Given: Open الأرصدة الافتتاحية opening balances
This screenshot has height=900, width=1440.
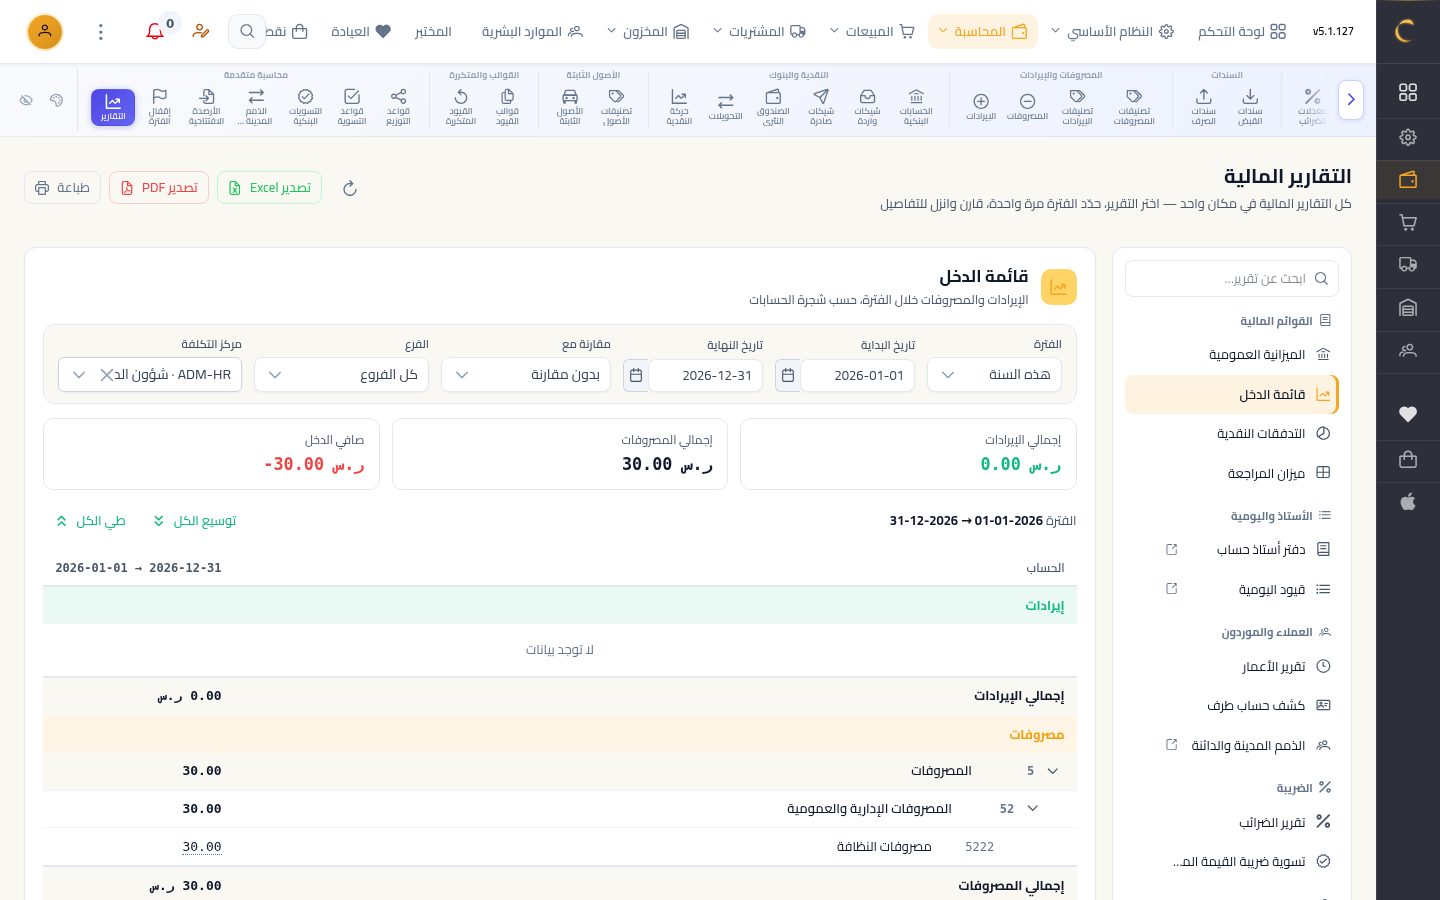Looking at the screenshot, I should [x=206, y=107].
